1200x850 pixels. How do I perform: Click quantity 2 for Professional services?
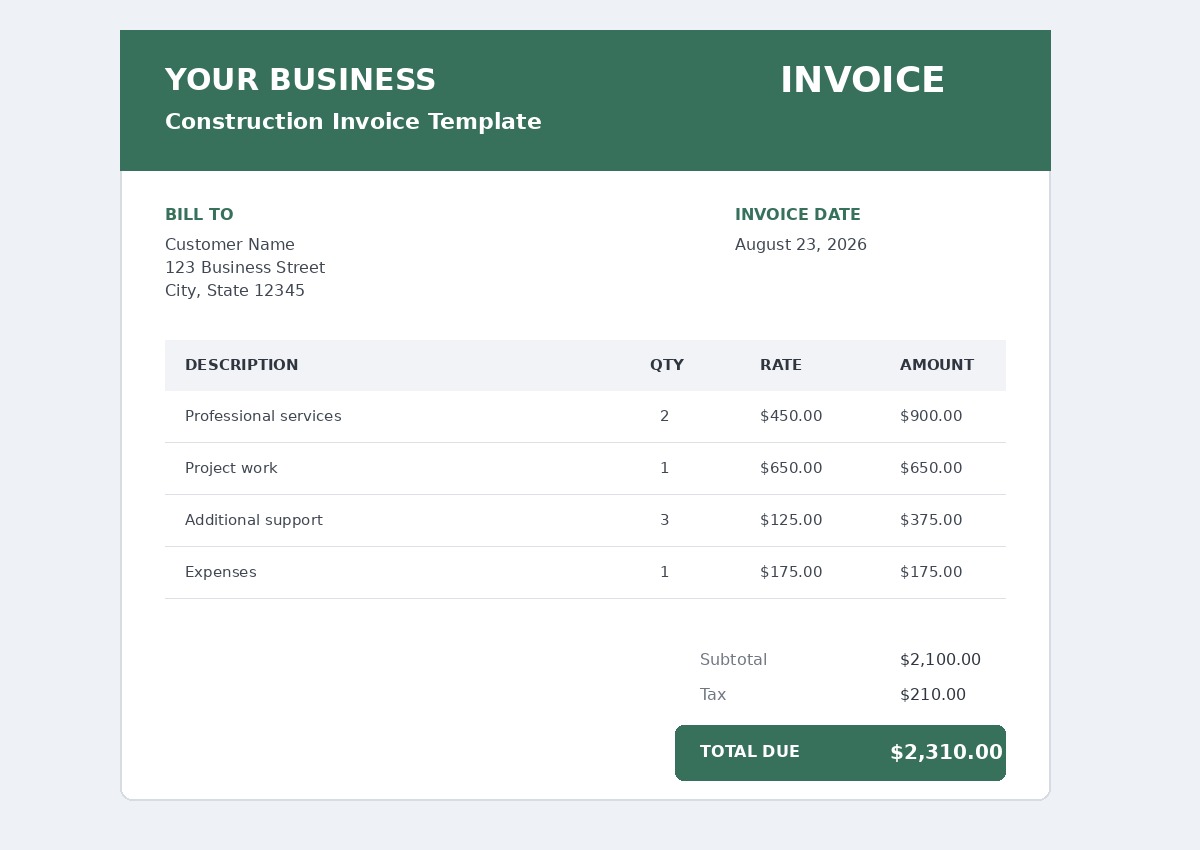[665, 416]
